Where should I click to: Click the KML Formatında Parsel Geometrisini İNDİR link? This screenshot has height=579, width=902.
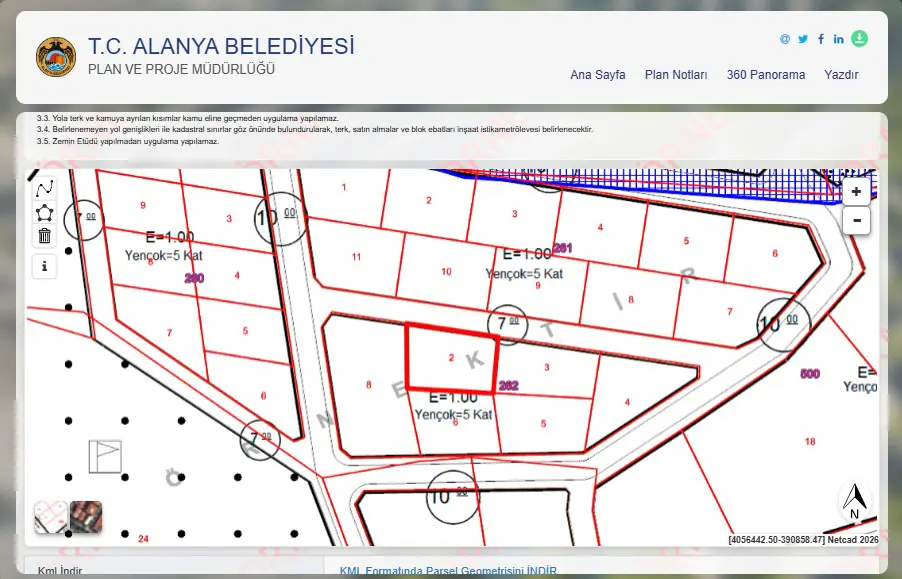tap(448, 571)
